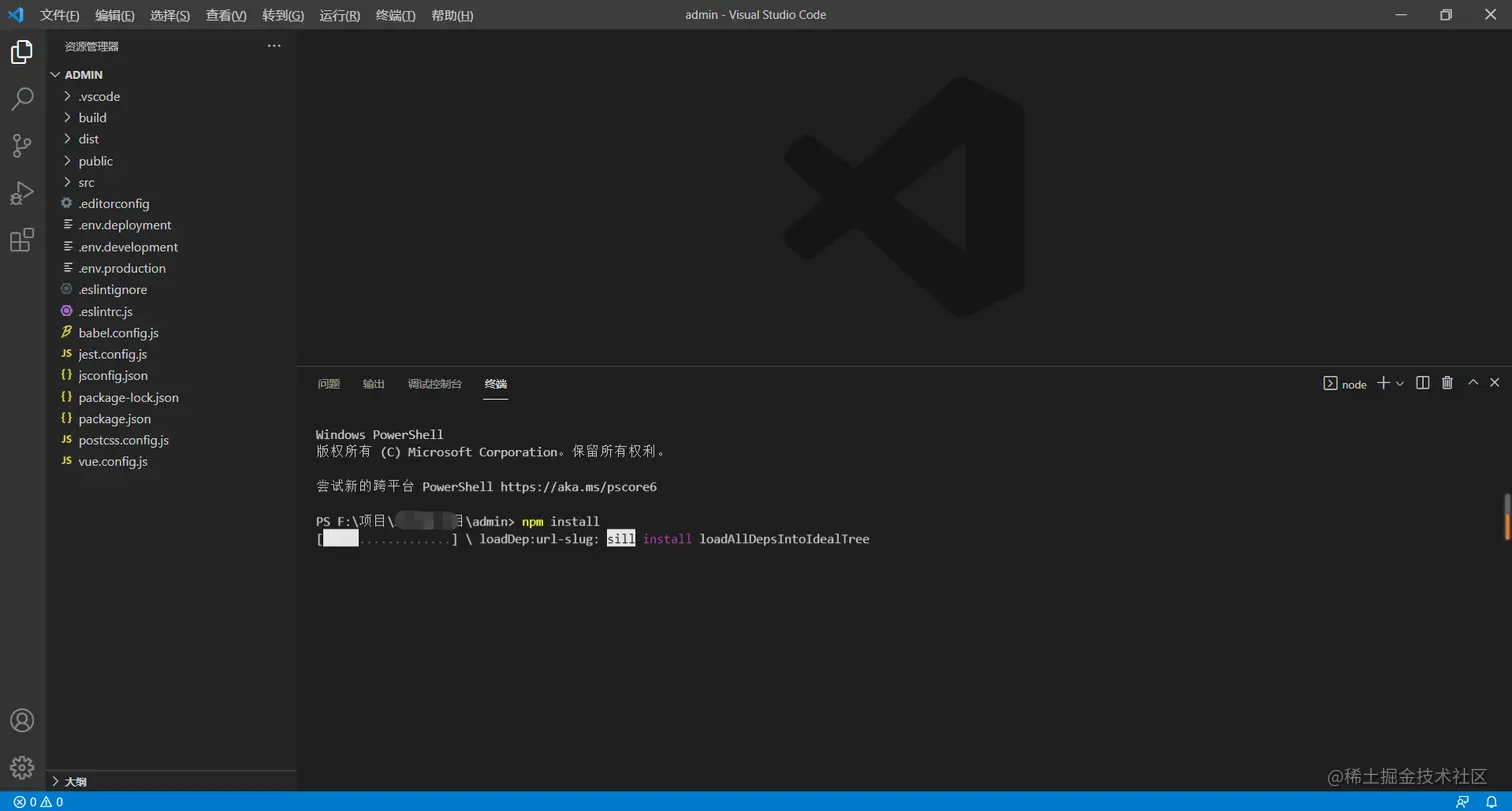Create a new terminal with plus icon
Image resolution: width=1512 pixels, height=811 pixels.
click(1384, 383)
